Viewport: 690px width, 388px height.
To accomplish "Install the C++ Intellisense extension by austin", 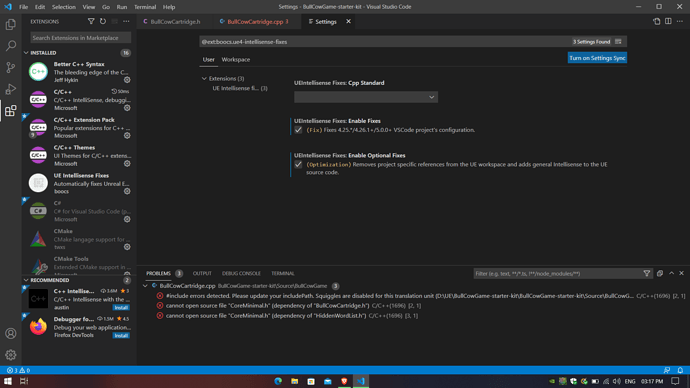I will 121,307.
